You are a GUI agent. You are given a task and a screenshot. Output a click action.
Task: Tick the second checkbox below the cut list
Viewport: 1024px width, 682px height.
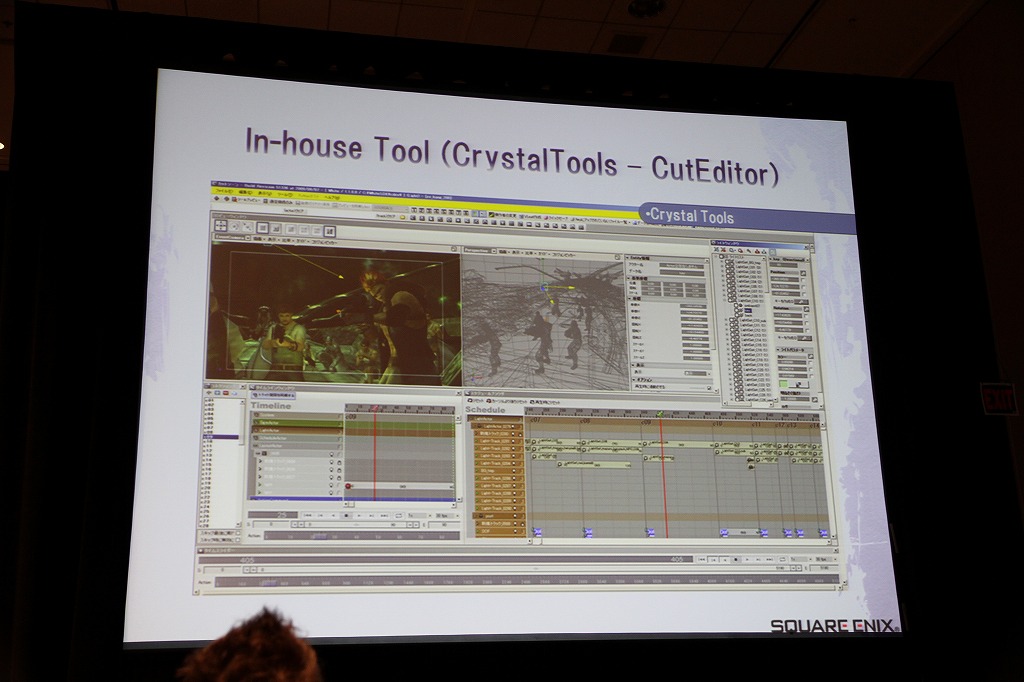238,540
